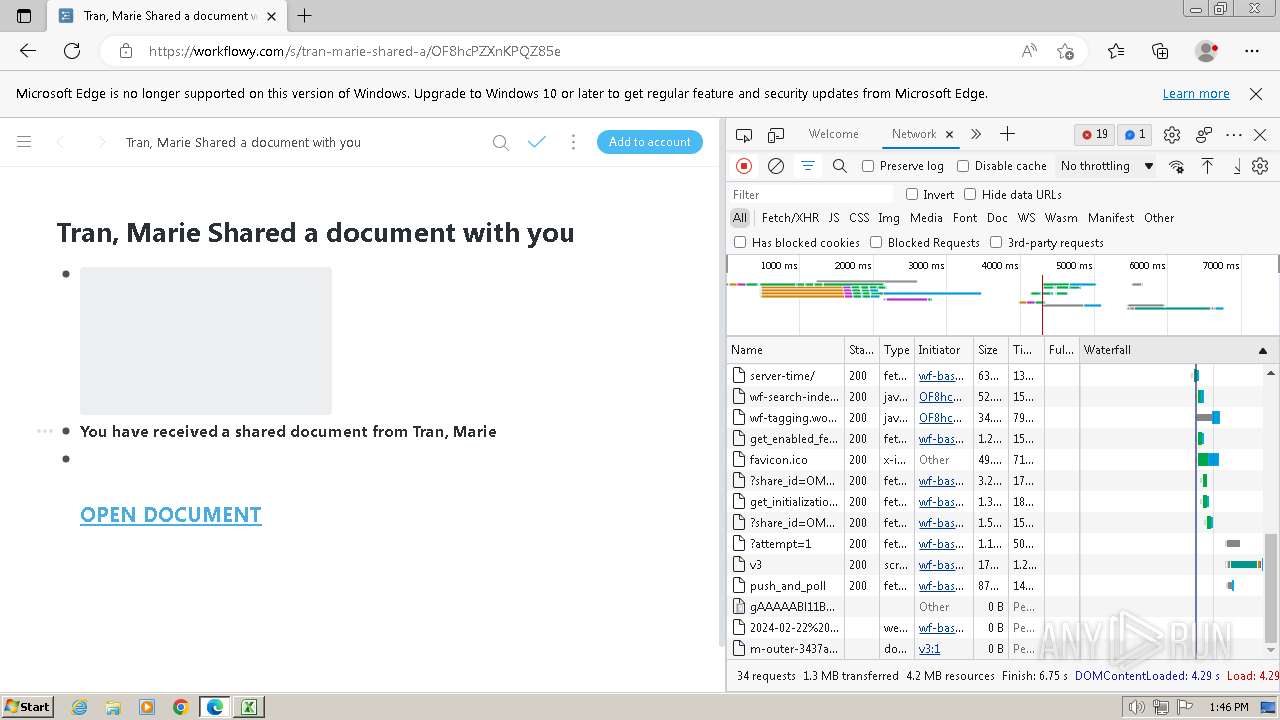Image resolution: width=1280 pixels, height=720 pixels.
Task: Open the Edge favorites list icon
Action: tap(1116, 51)
